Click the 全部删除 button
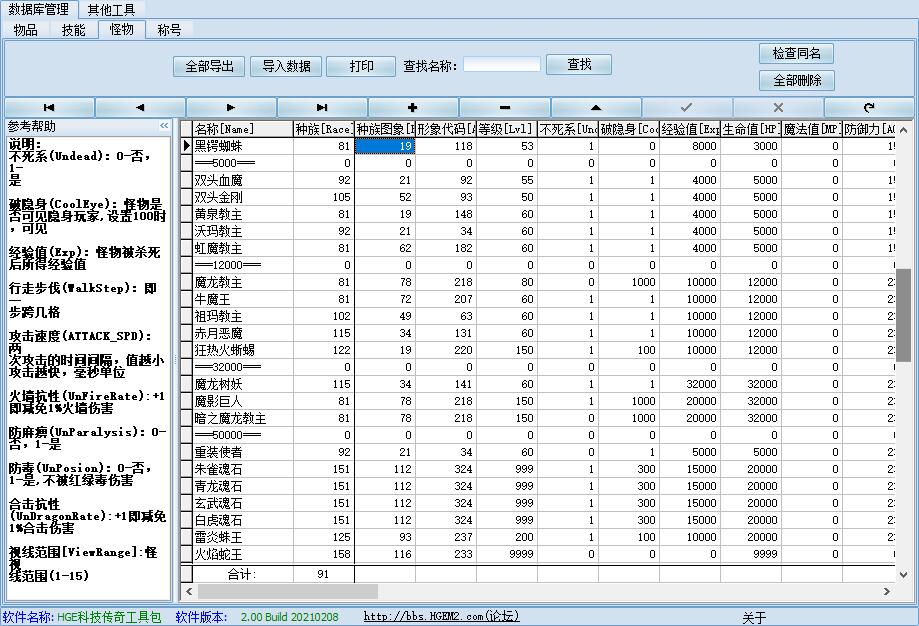The image size is (919, 626). (x=796, y=80)
